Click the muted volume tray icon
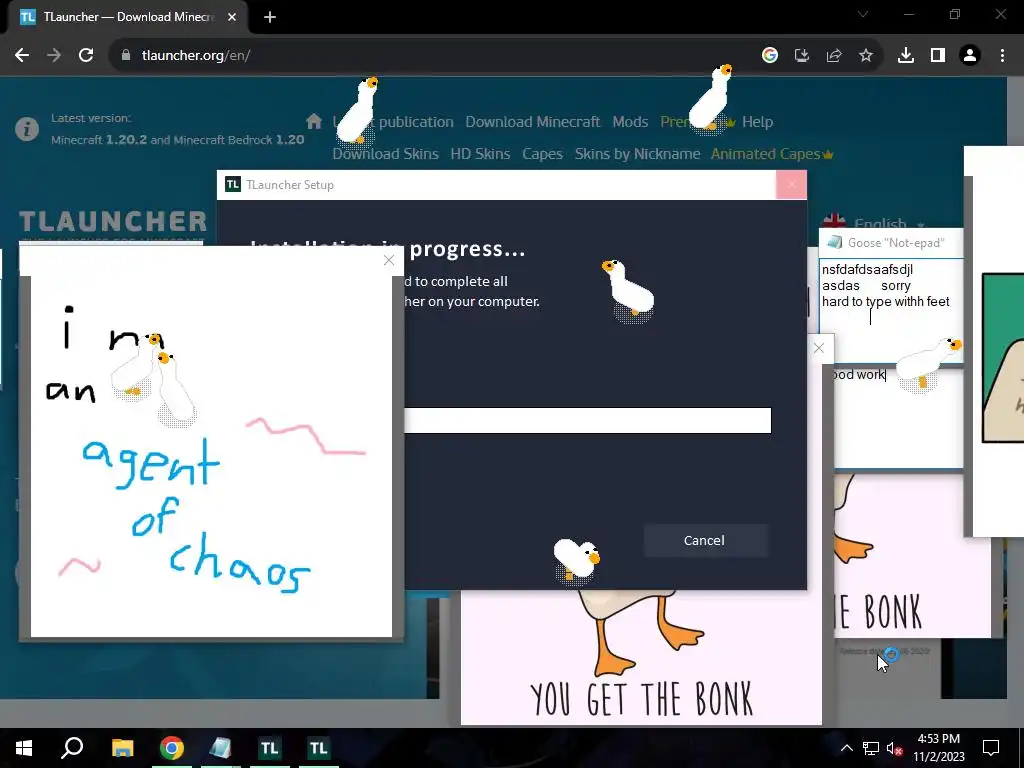 coord(895,748)
